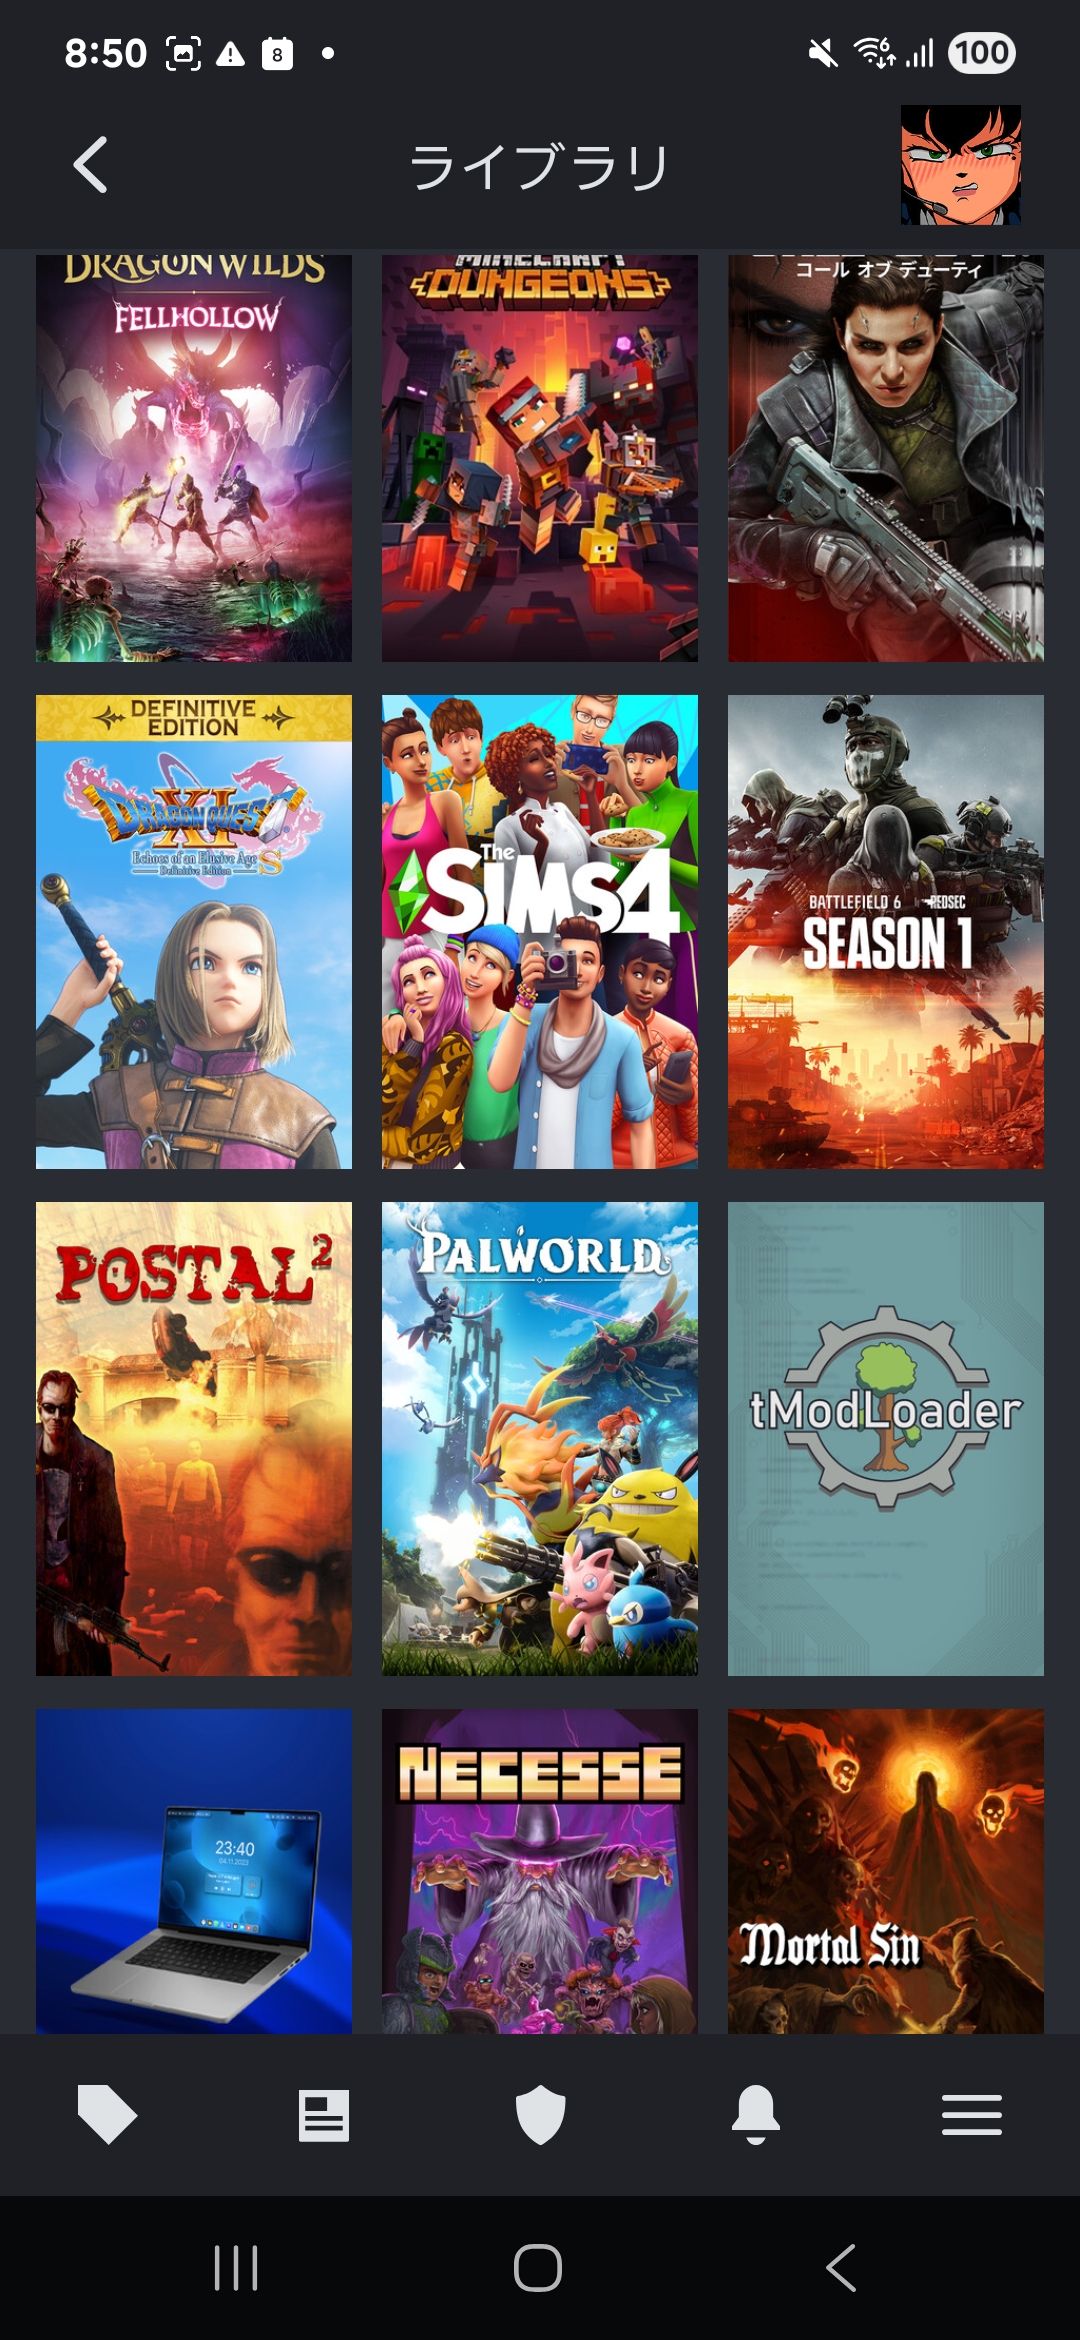Screen dimensions: 1080x2340
Task: Select Battlefield 6 Season 1 cover
Action: coord(886,932)
